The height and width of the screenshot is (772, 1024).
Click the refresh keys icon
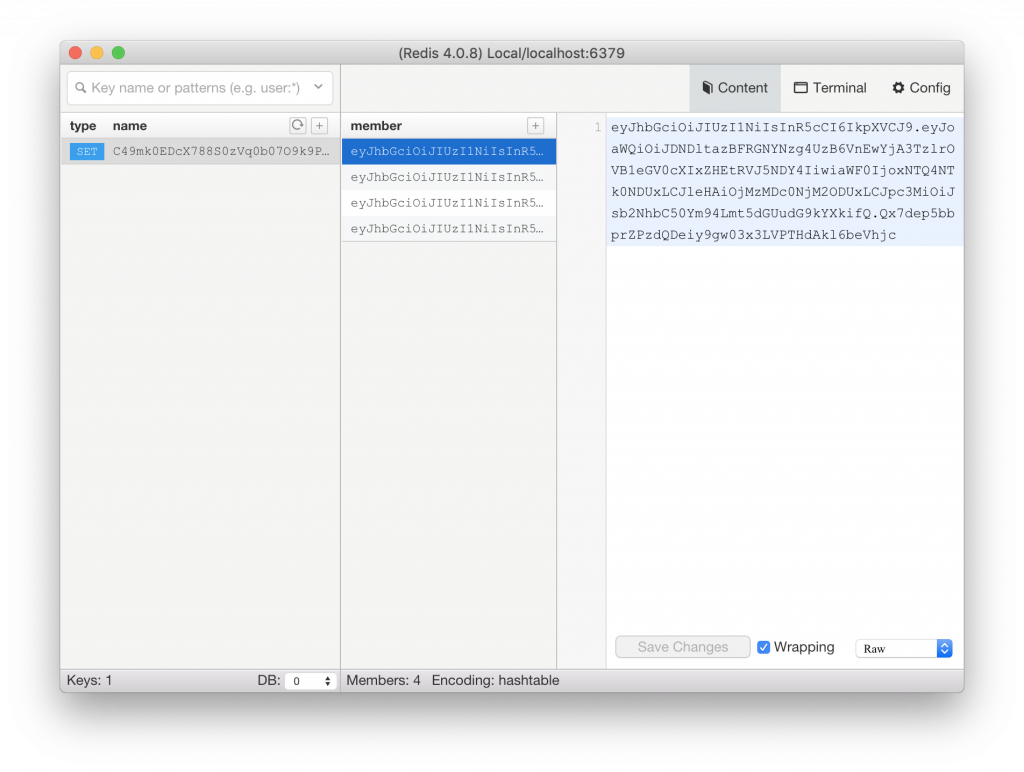point(298,125)
